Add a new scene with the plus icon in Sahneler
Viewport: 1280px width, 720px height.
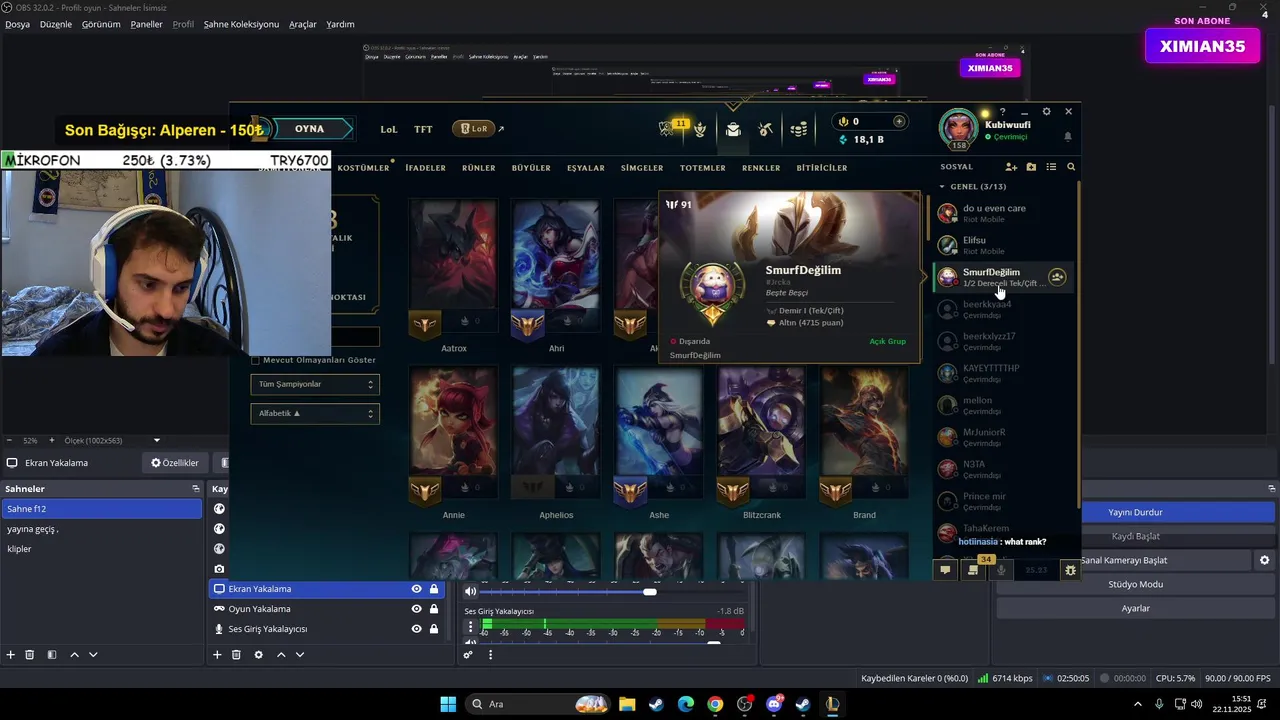click(x=11, y=655)
